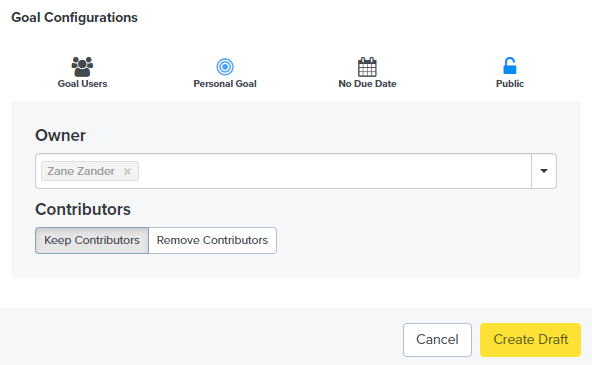Select the Zane Zander owner tag
The width and height of the screenshot is (592, 365).
point(81,171)
